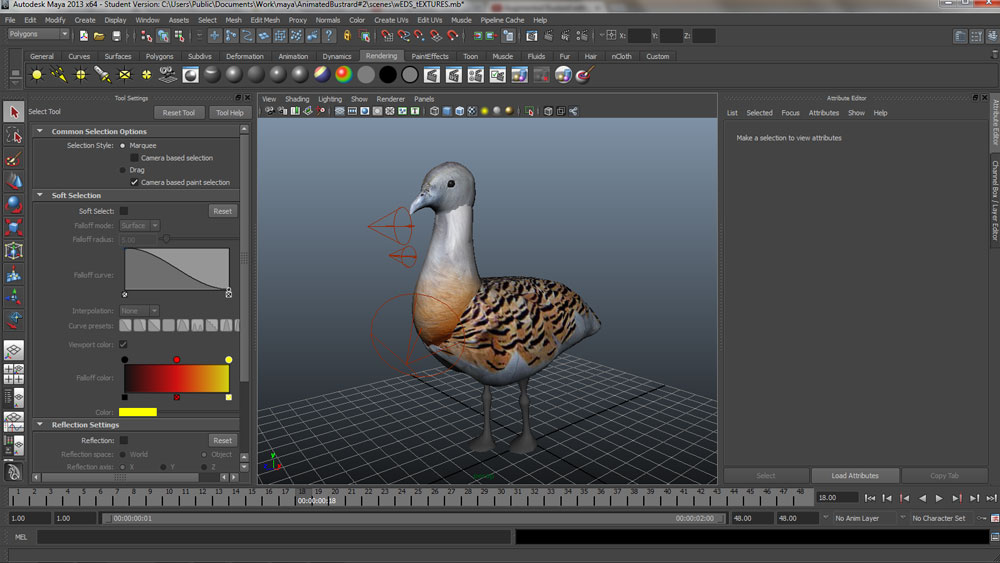The height and width of the screenshot is (563, 1000).
Task: Switch to the Dynamics shelf tab
Action: tap(336, 56)
